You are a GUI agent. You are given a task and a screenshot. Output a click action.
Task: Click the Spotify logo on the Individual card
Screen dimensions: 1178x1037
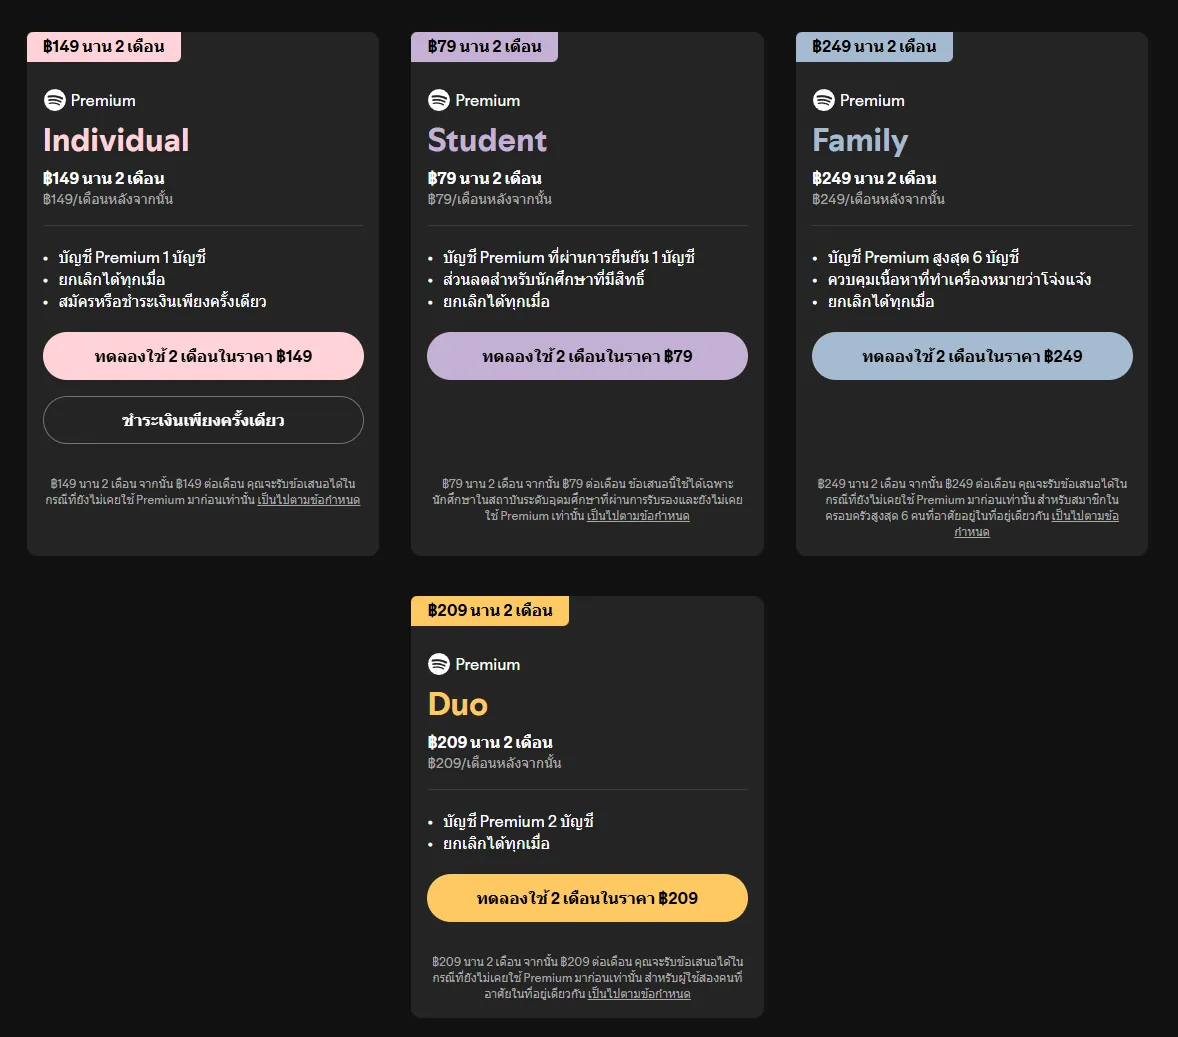point(55,100)
